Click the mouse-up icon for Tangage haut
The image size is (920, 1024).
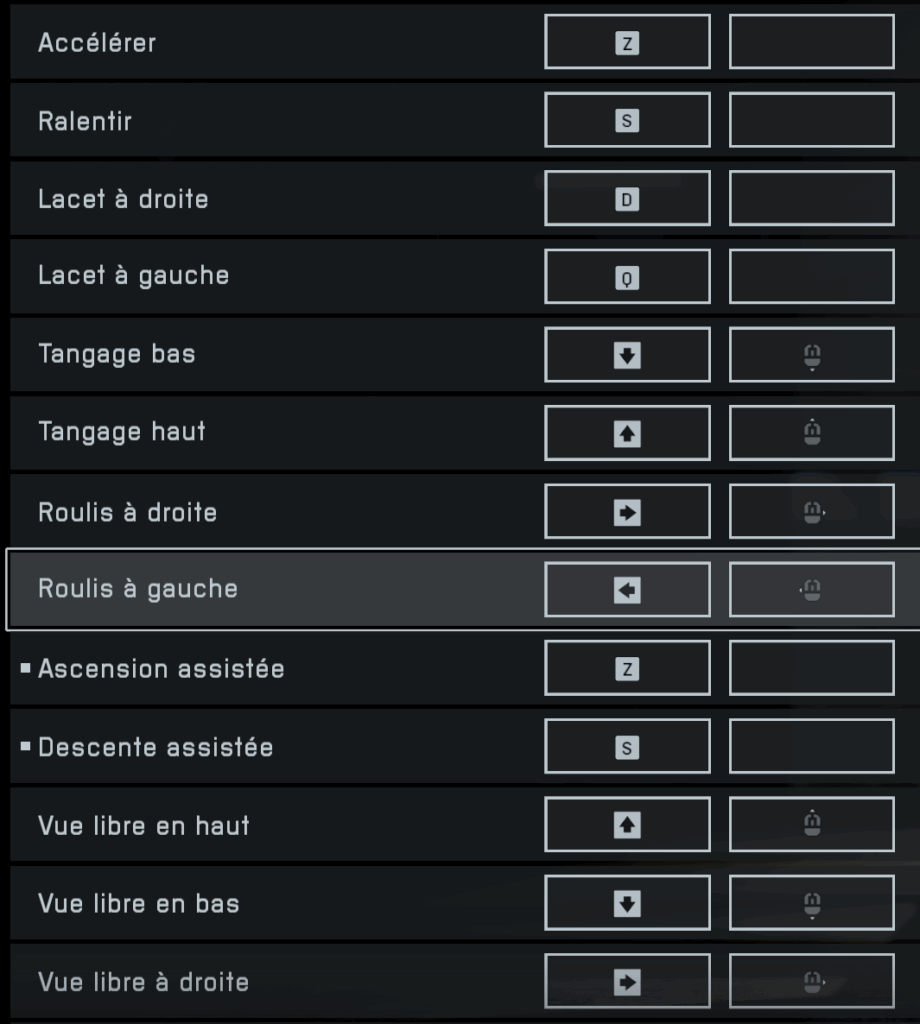point(812,433)
